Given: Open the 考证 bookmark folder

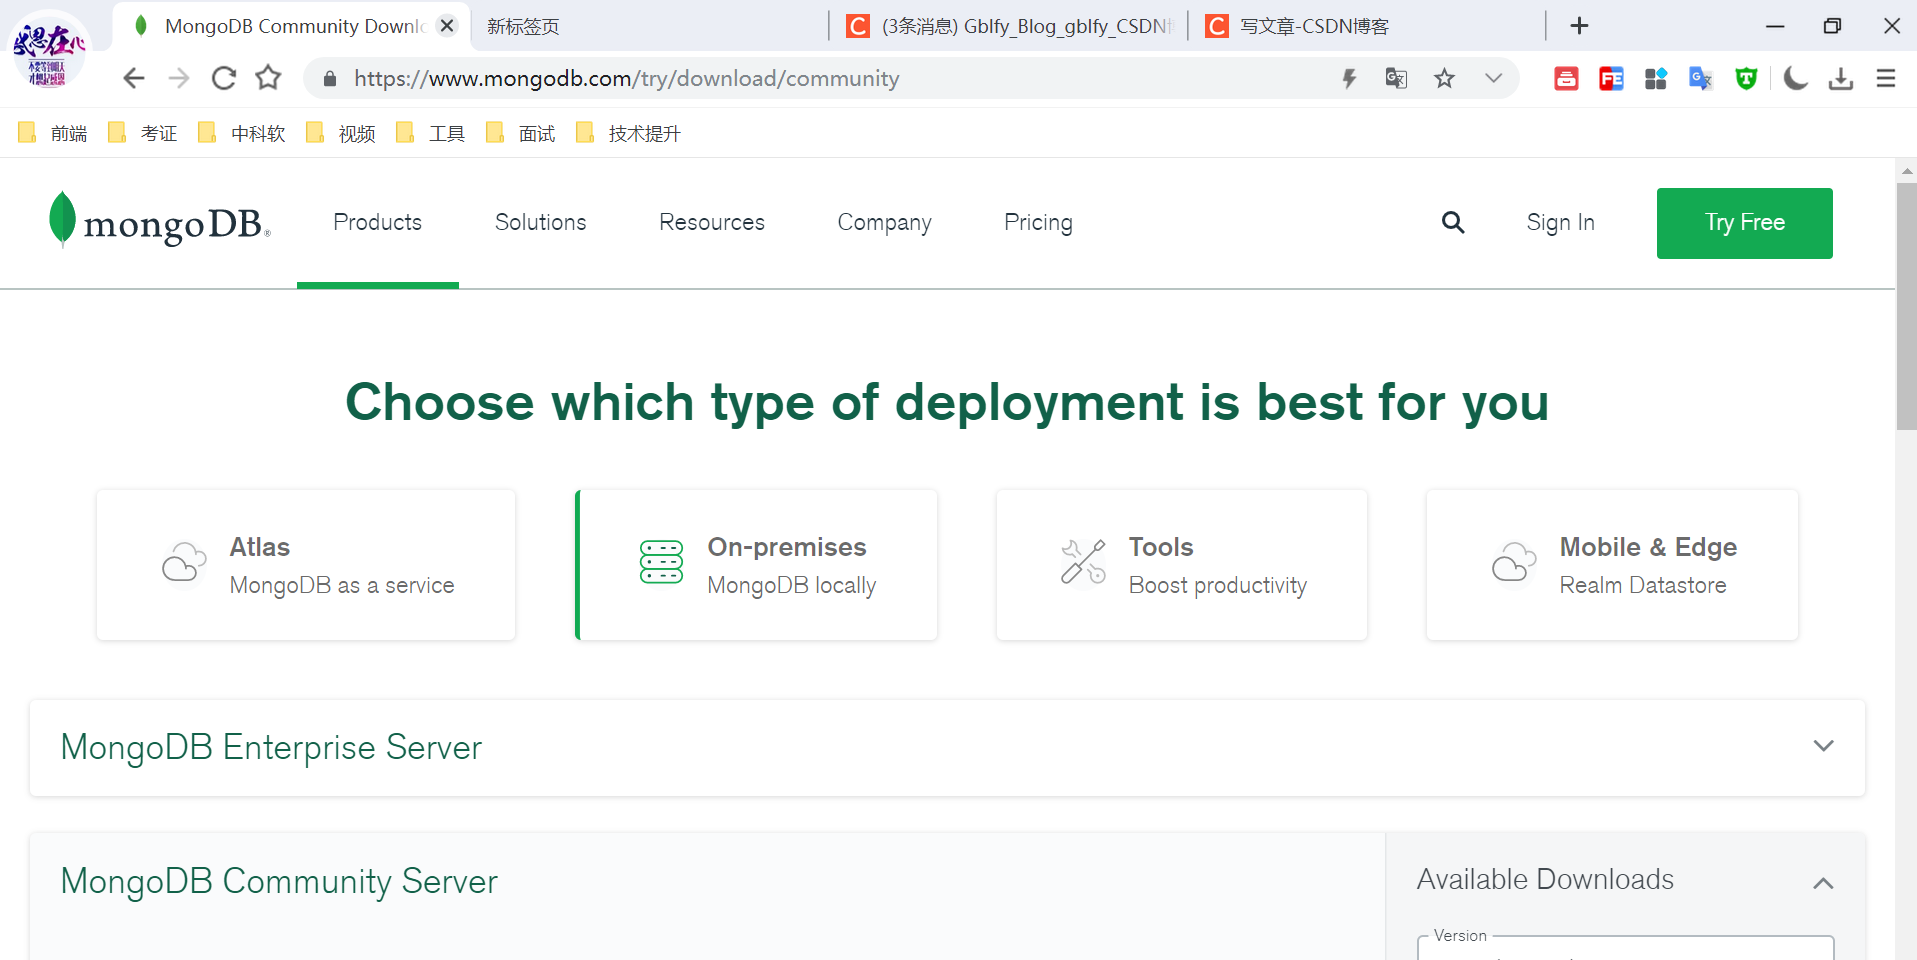Looking at the screenshot, I should pyautogui.click(x=143, y=133).
